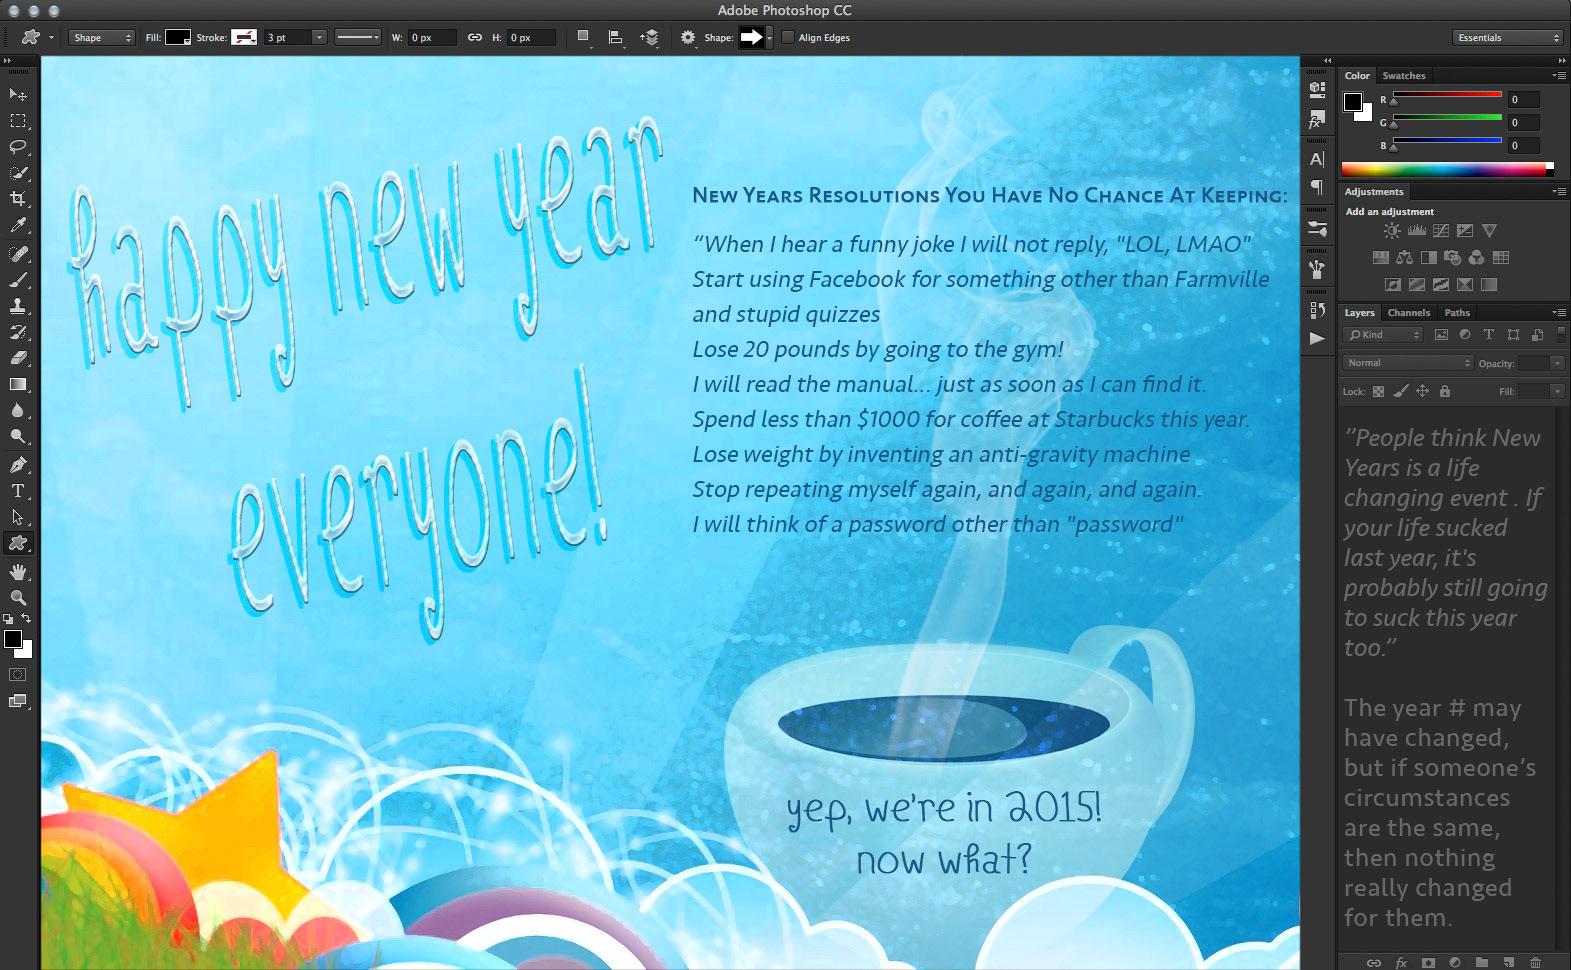Toggle lock all layer button
Screen dimensions: 1571x970
click(x=1445, y=392)
